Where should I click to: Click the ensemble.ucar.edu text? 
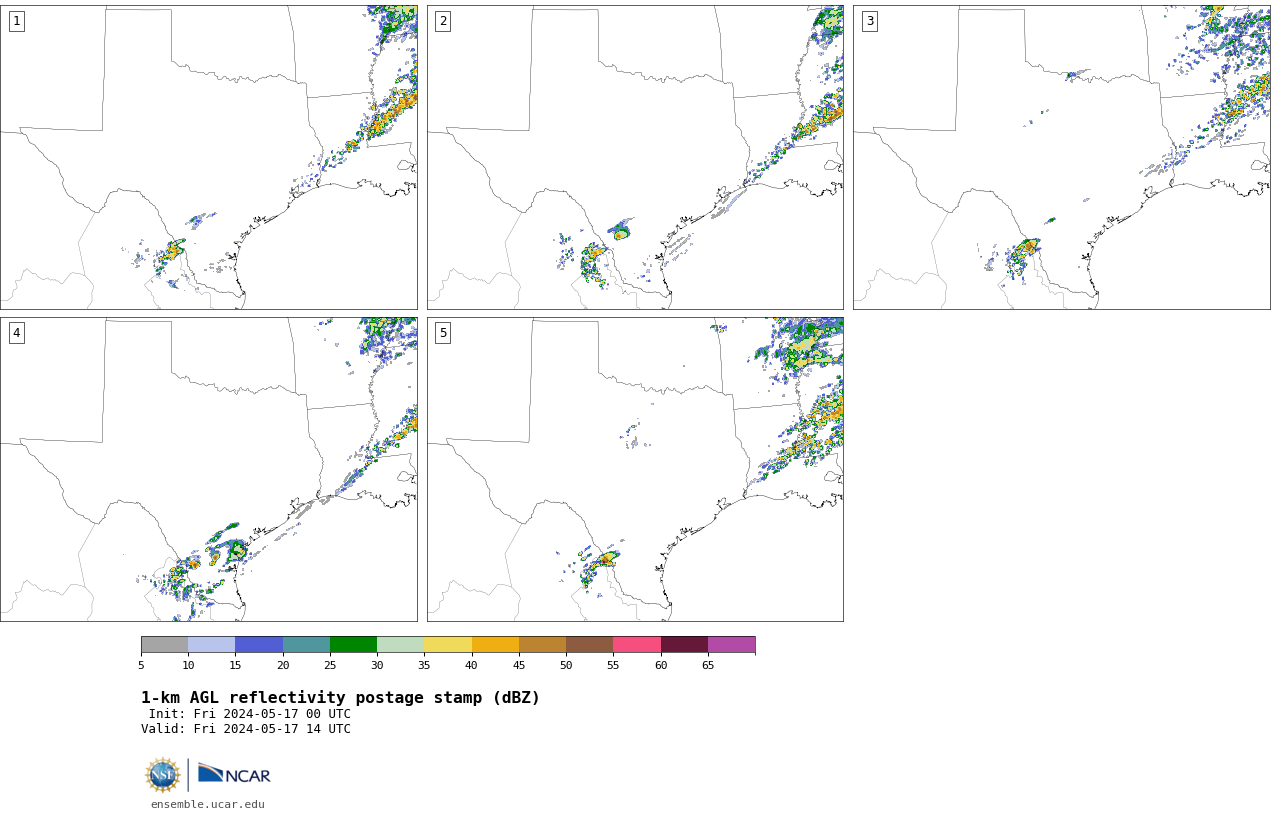208,804
